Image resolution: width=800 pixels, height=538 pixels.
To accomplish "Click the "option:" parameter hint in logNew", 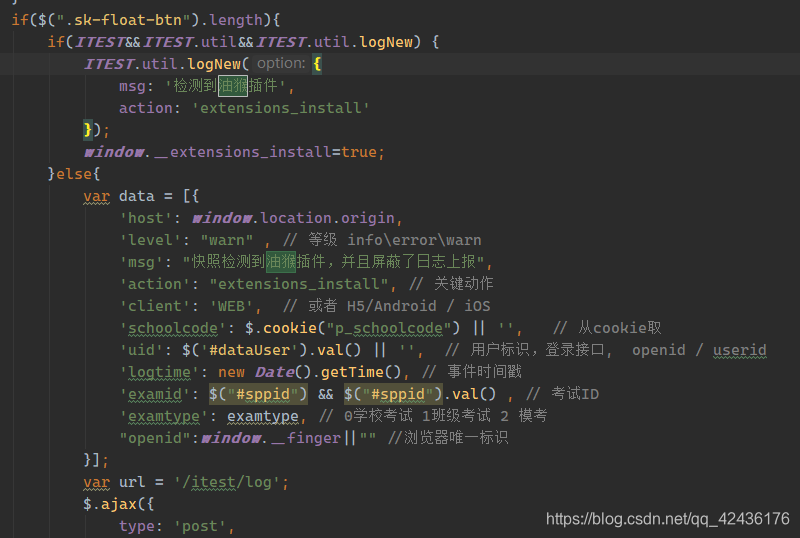I will 280,63.
